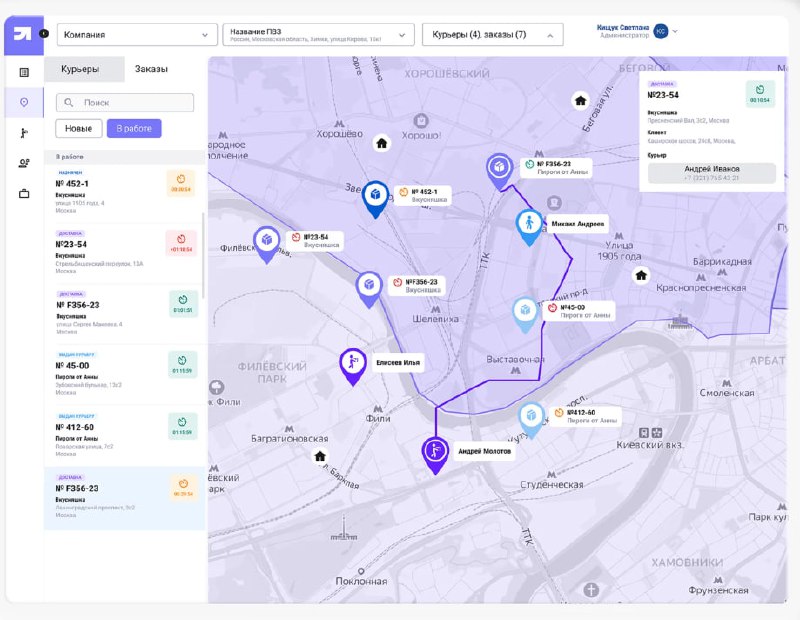Toggle the Новые filter
Image resolution: width=800 pixels, height=620 pixels.
tap(79, 129)
